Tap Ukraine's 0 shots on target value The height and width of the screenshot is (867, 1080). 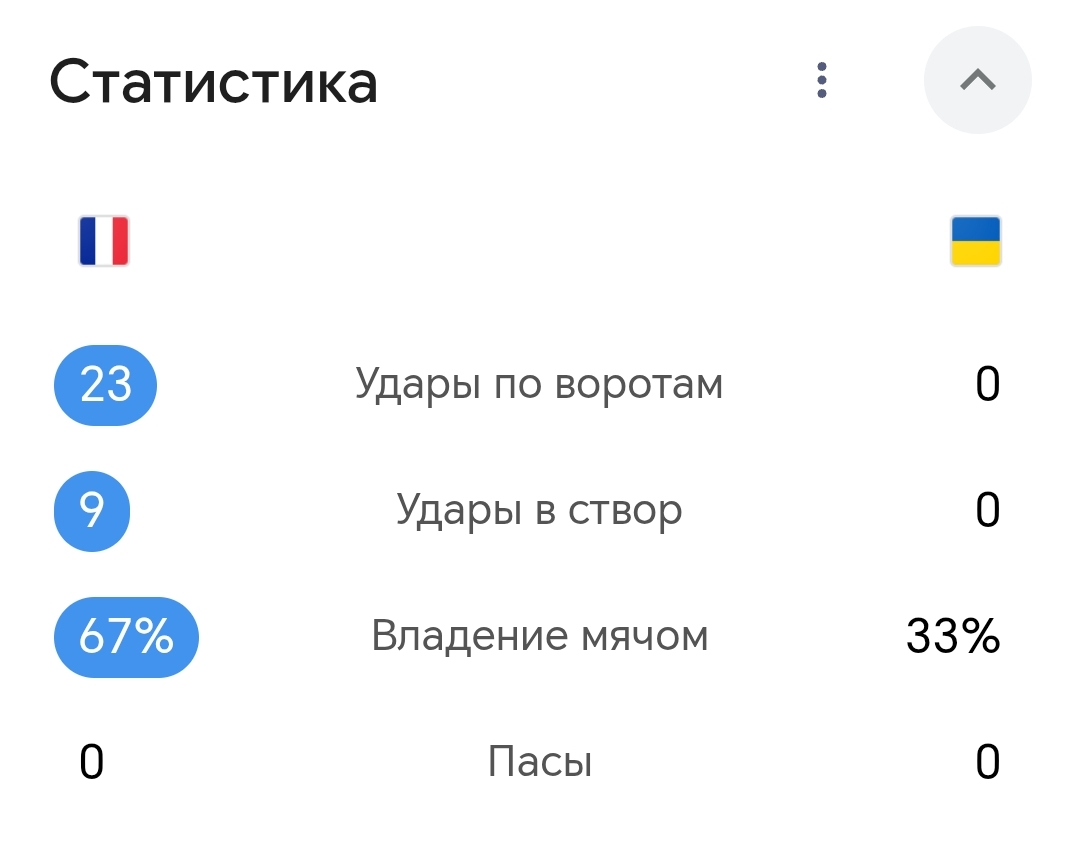click(x=988, y=510)
